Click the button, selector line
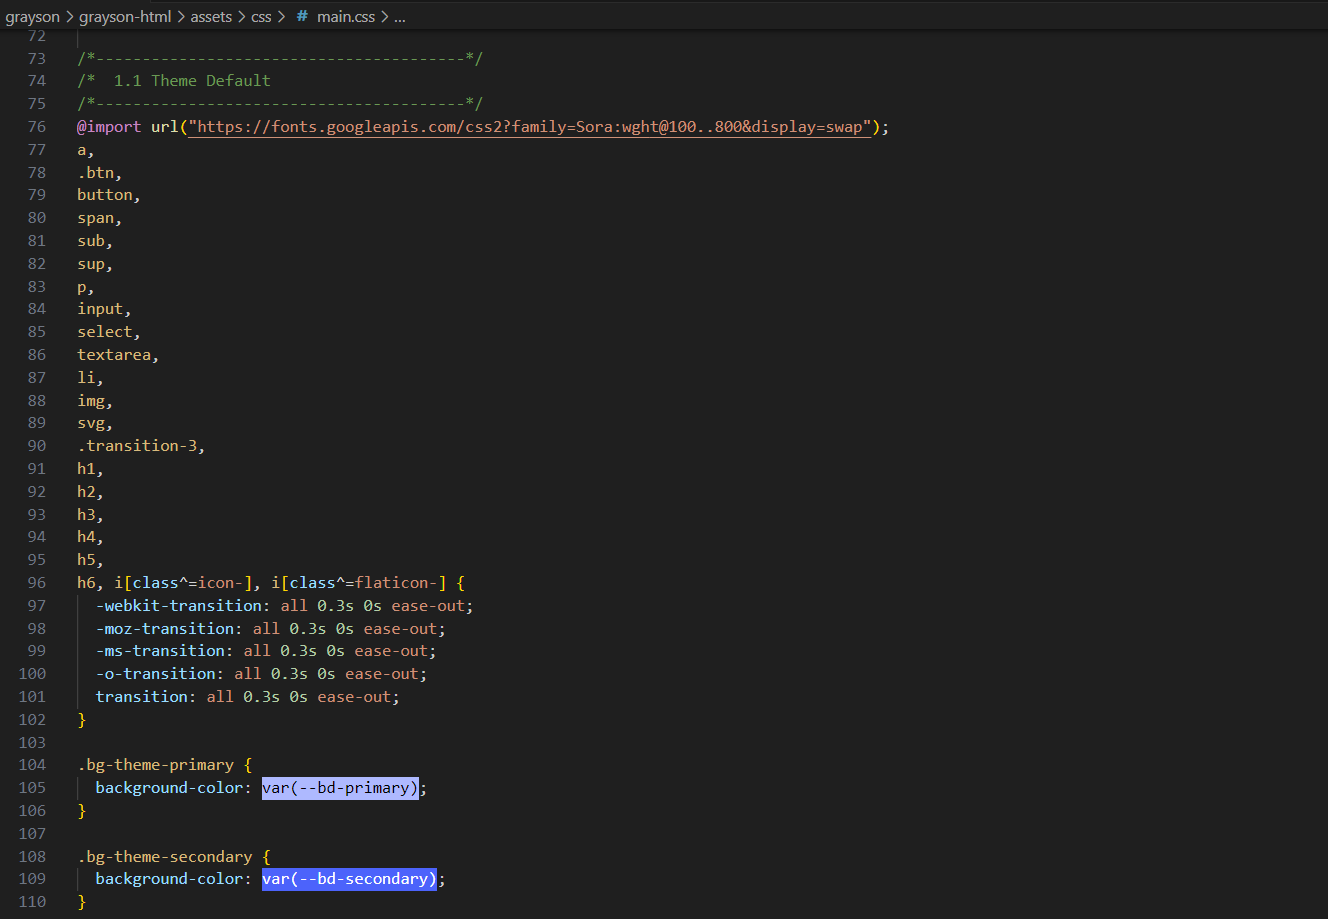The image size is (1328, 919). tap(109, 195)
